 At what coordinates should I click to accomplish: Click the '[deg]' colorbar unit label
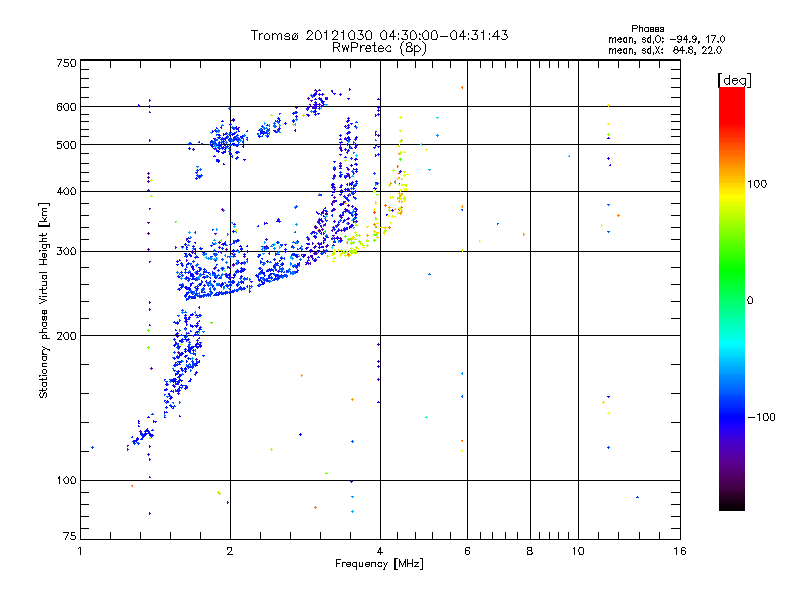click(734, 80)
